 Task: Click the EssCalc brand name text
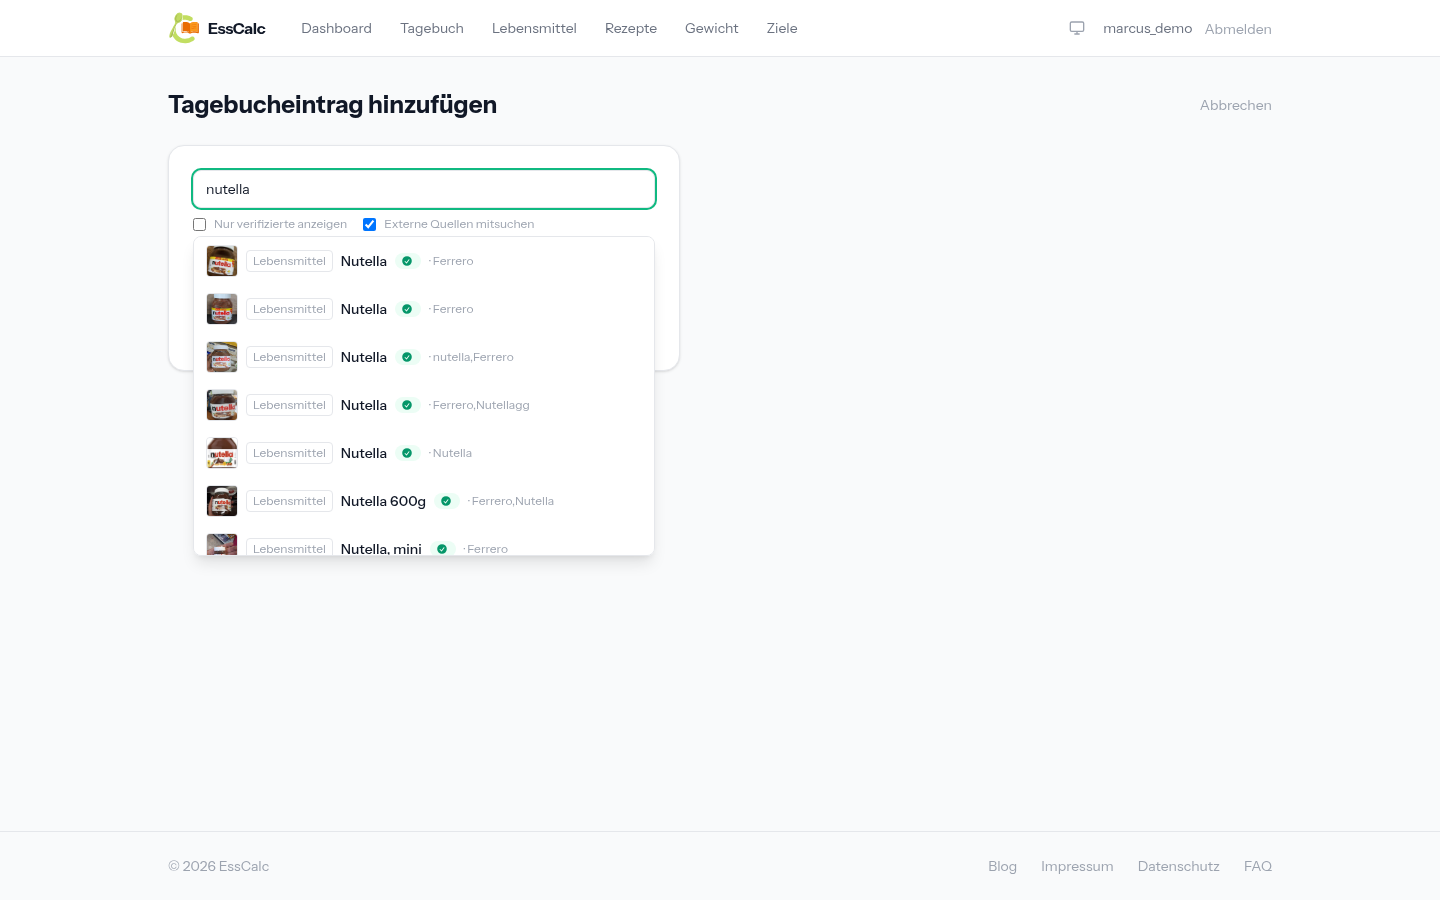pos(237,28)
